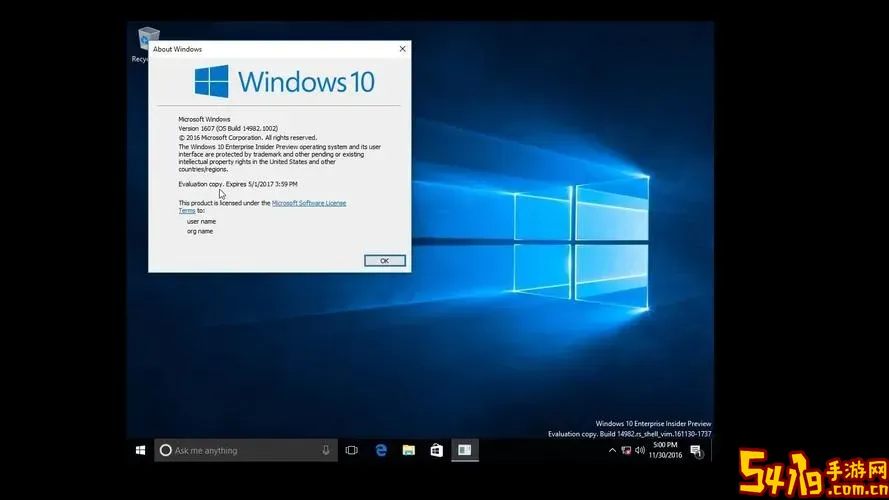Open the volume speaker tray icon
The image size is (889, 500).
640,450
